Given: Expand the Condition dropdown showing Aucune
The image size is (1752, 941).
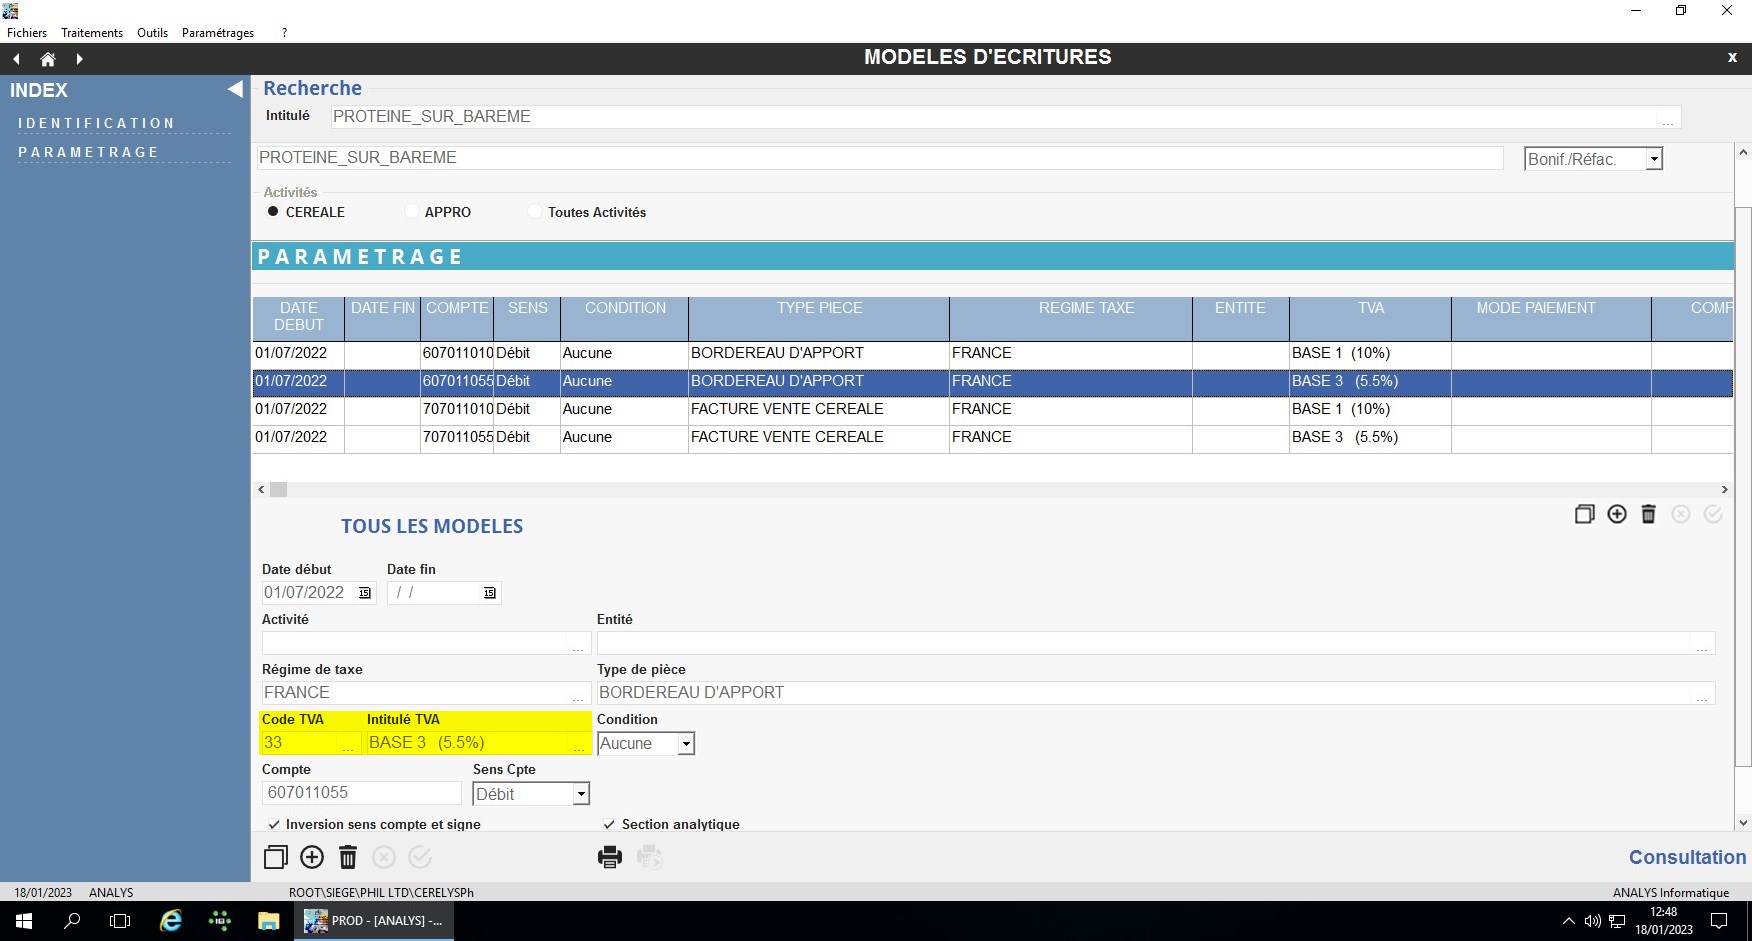Looking at the screenshot, I should coord(686,744).
